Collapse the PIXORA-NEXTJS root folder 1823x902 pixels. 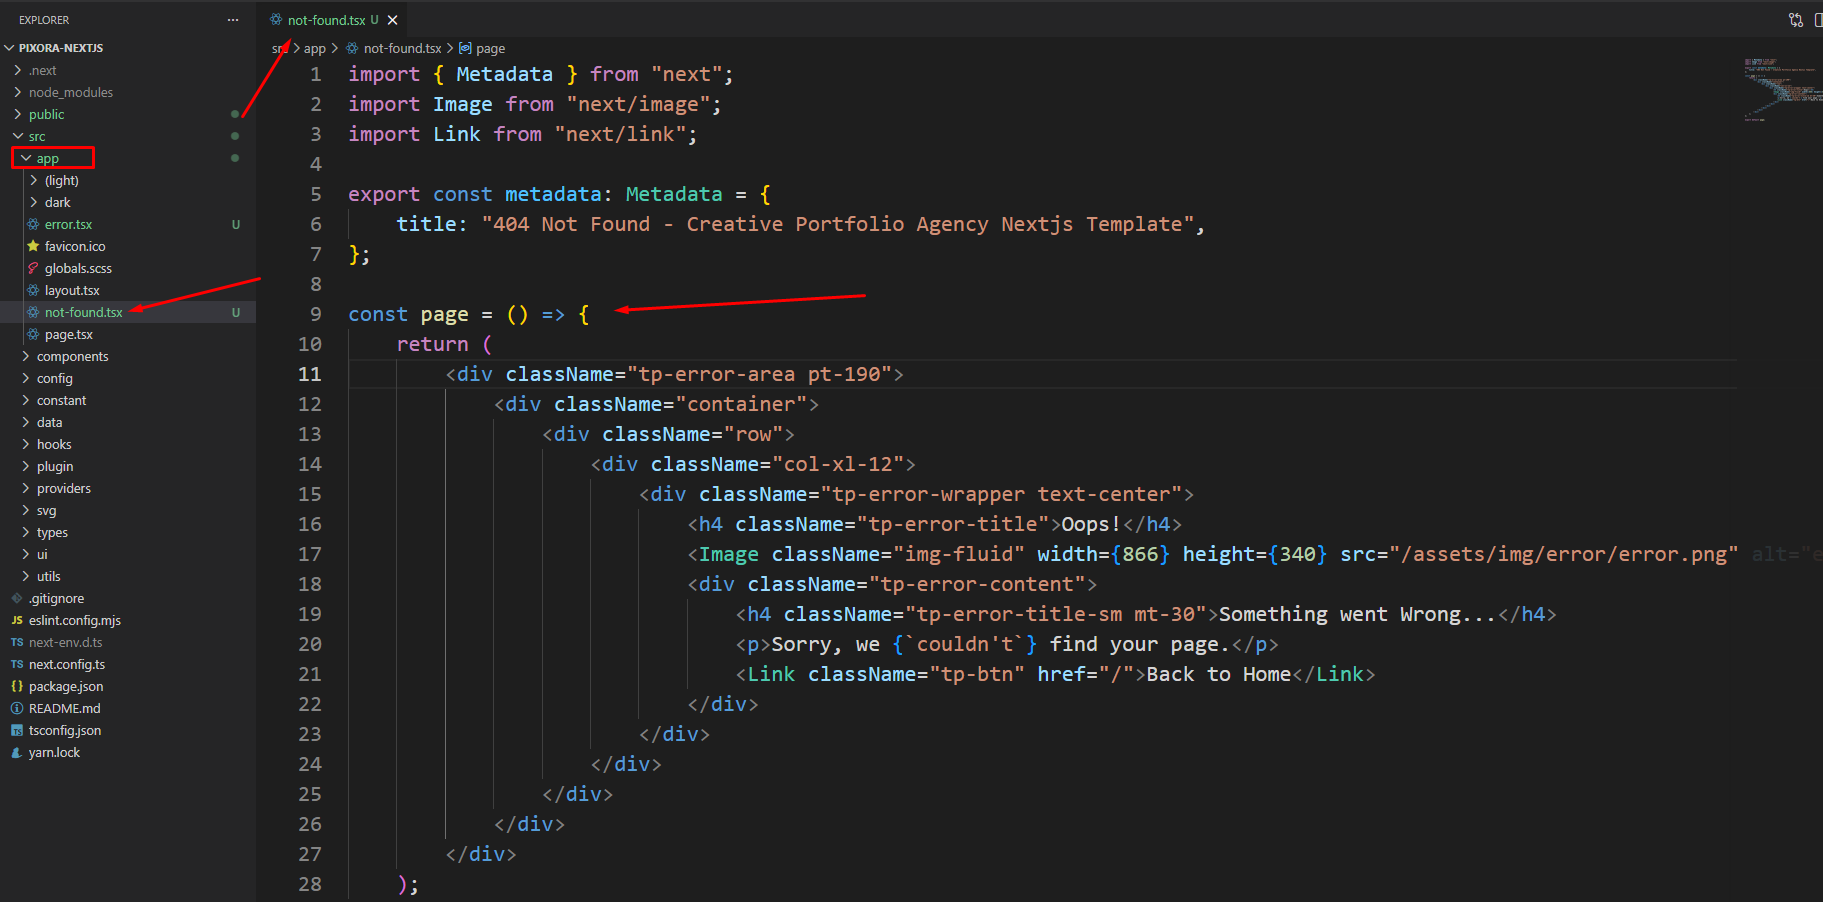pos(10,48)
